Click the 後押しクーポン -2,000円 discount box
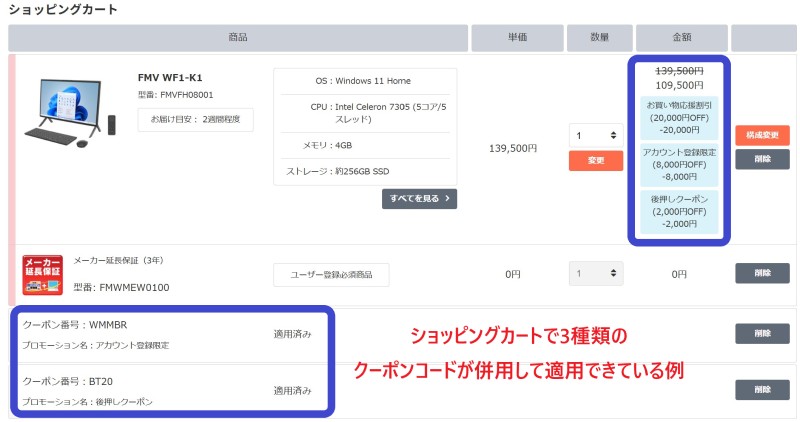Viewport: 800px width, 422px height. pos(679,212)
